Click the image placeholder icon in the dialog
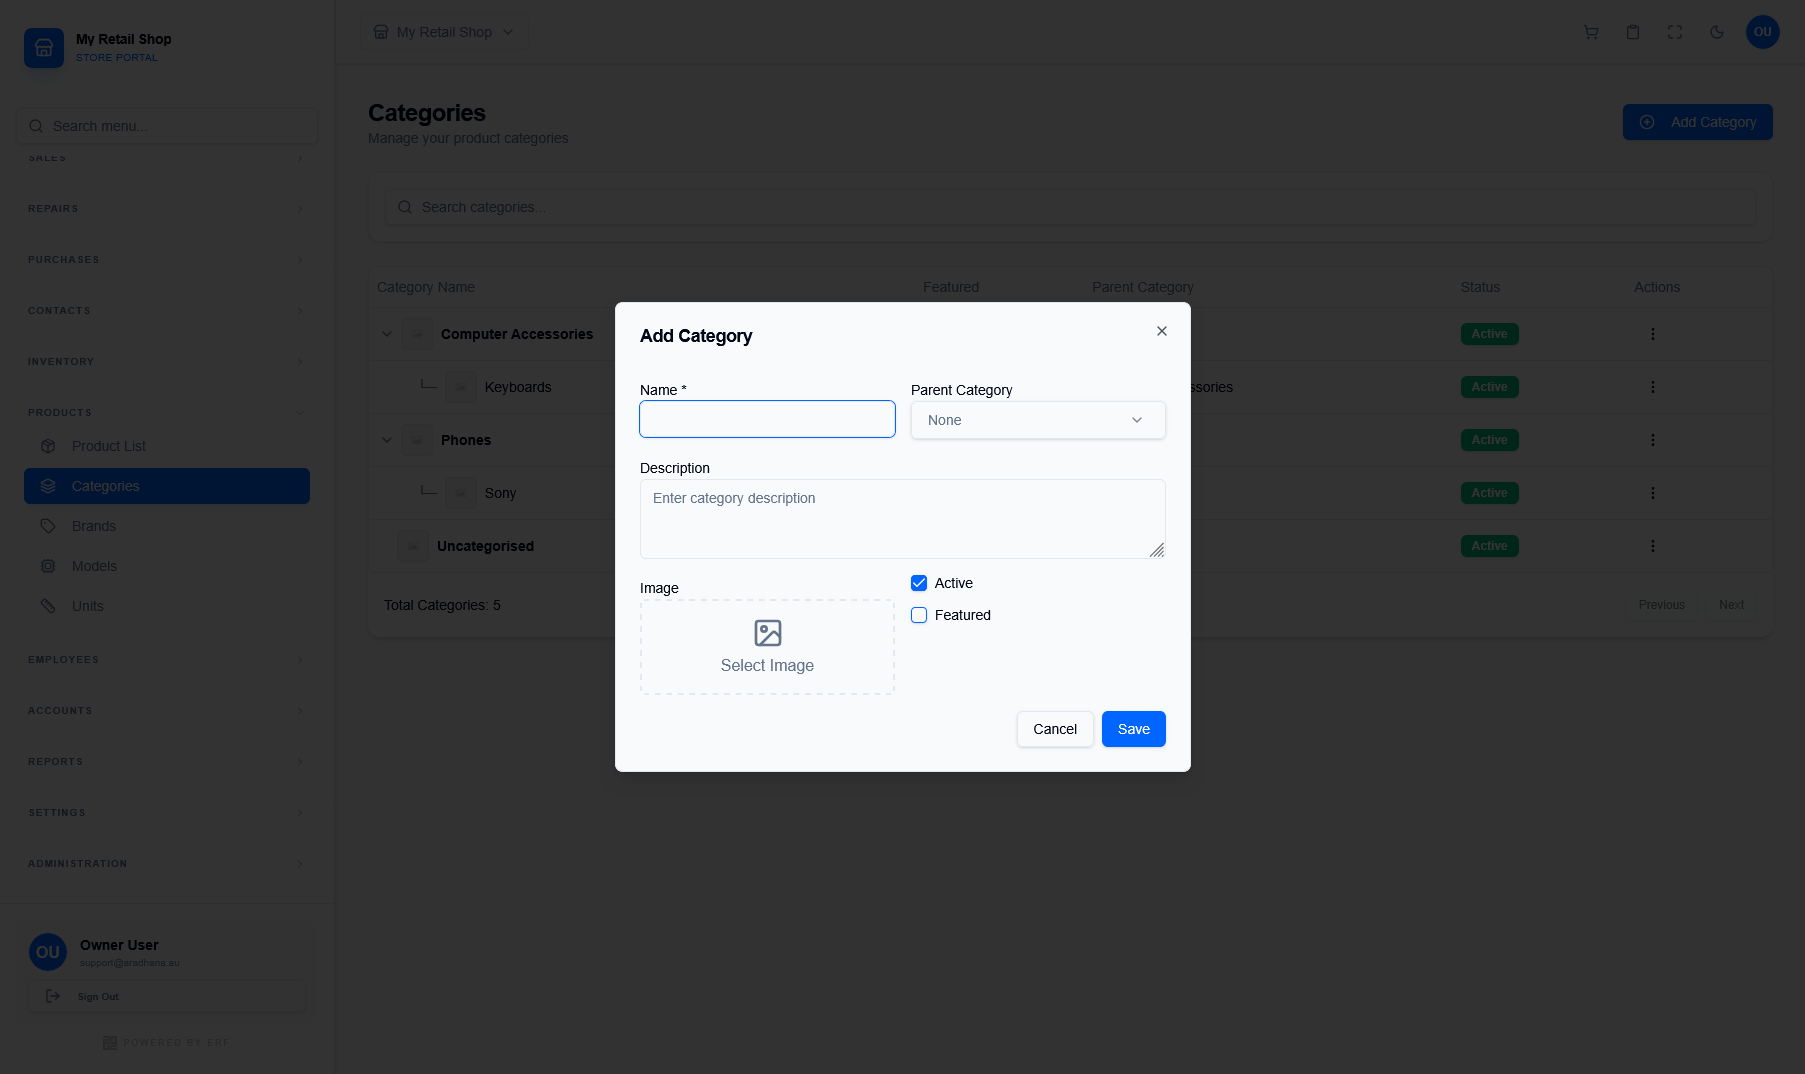Viewport: 1805px width, 1074px height. click(x=767, y=633)
